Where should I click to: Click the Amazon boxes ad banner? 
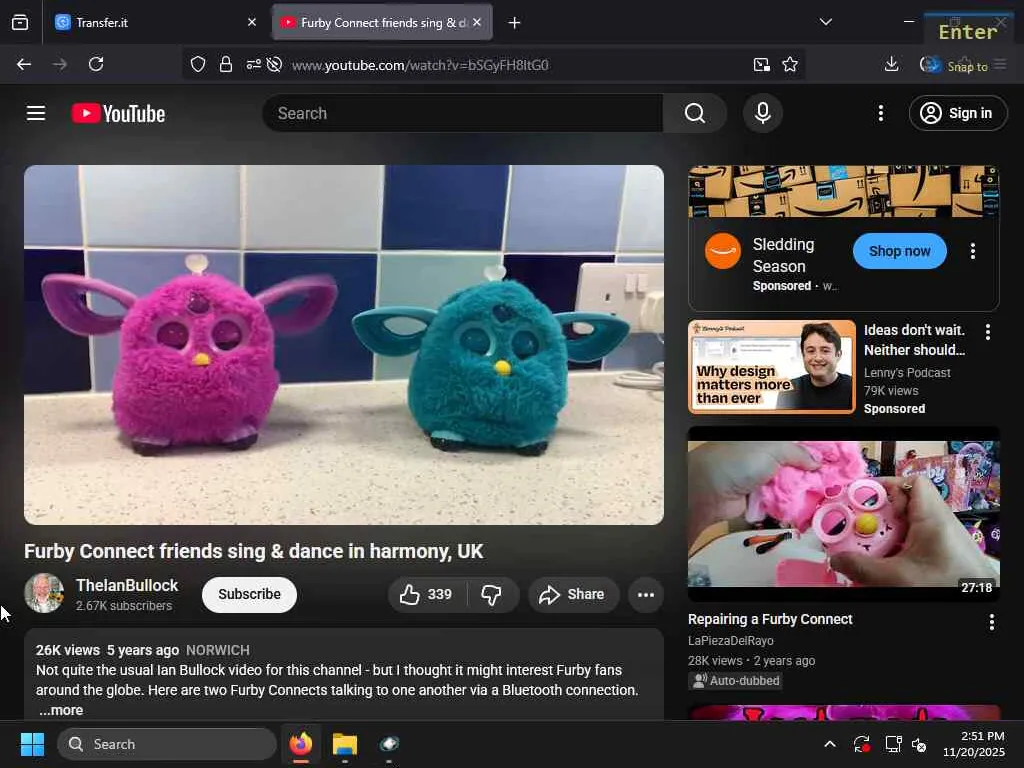click(844, 191)
